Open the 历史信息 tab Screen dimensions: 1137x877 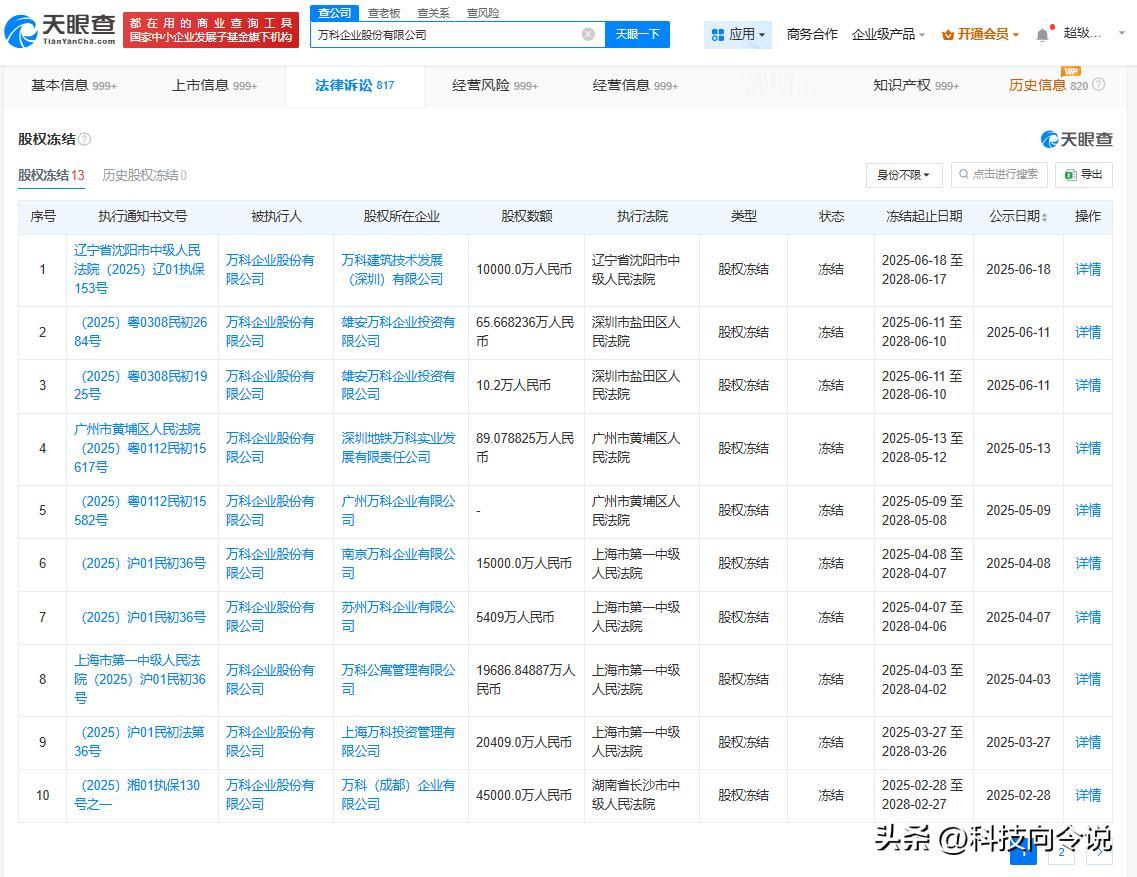click(1048, 86)
